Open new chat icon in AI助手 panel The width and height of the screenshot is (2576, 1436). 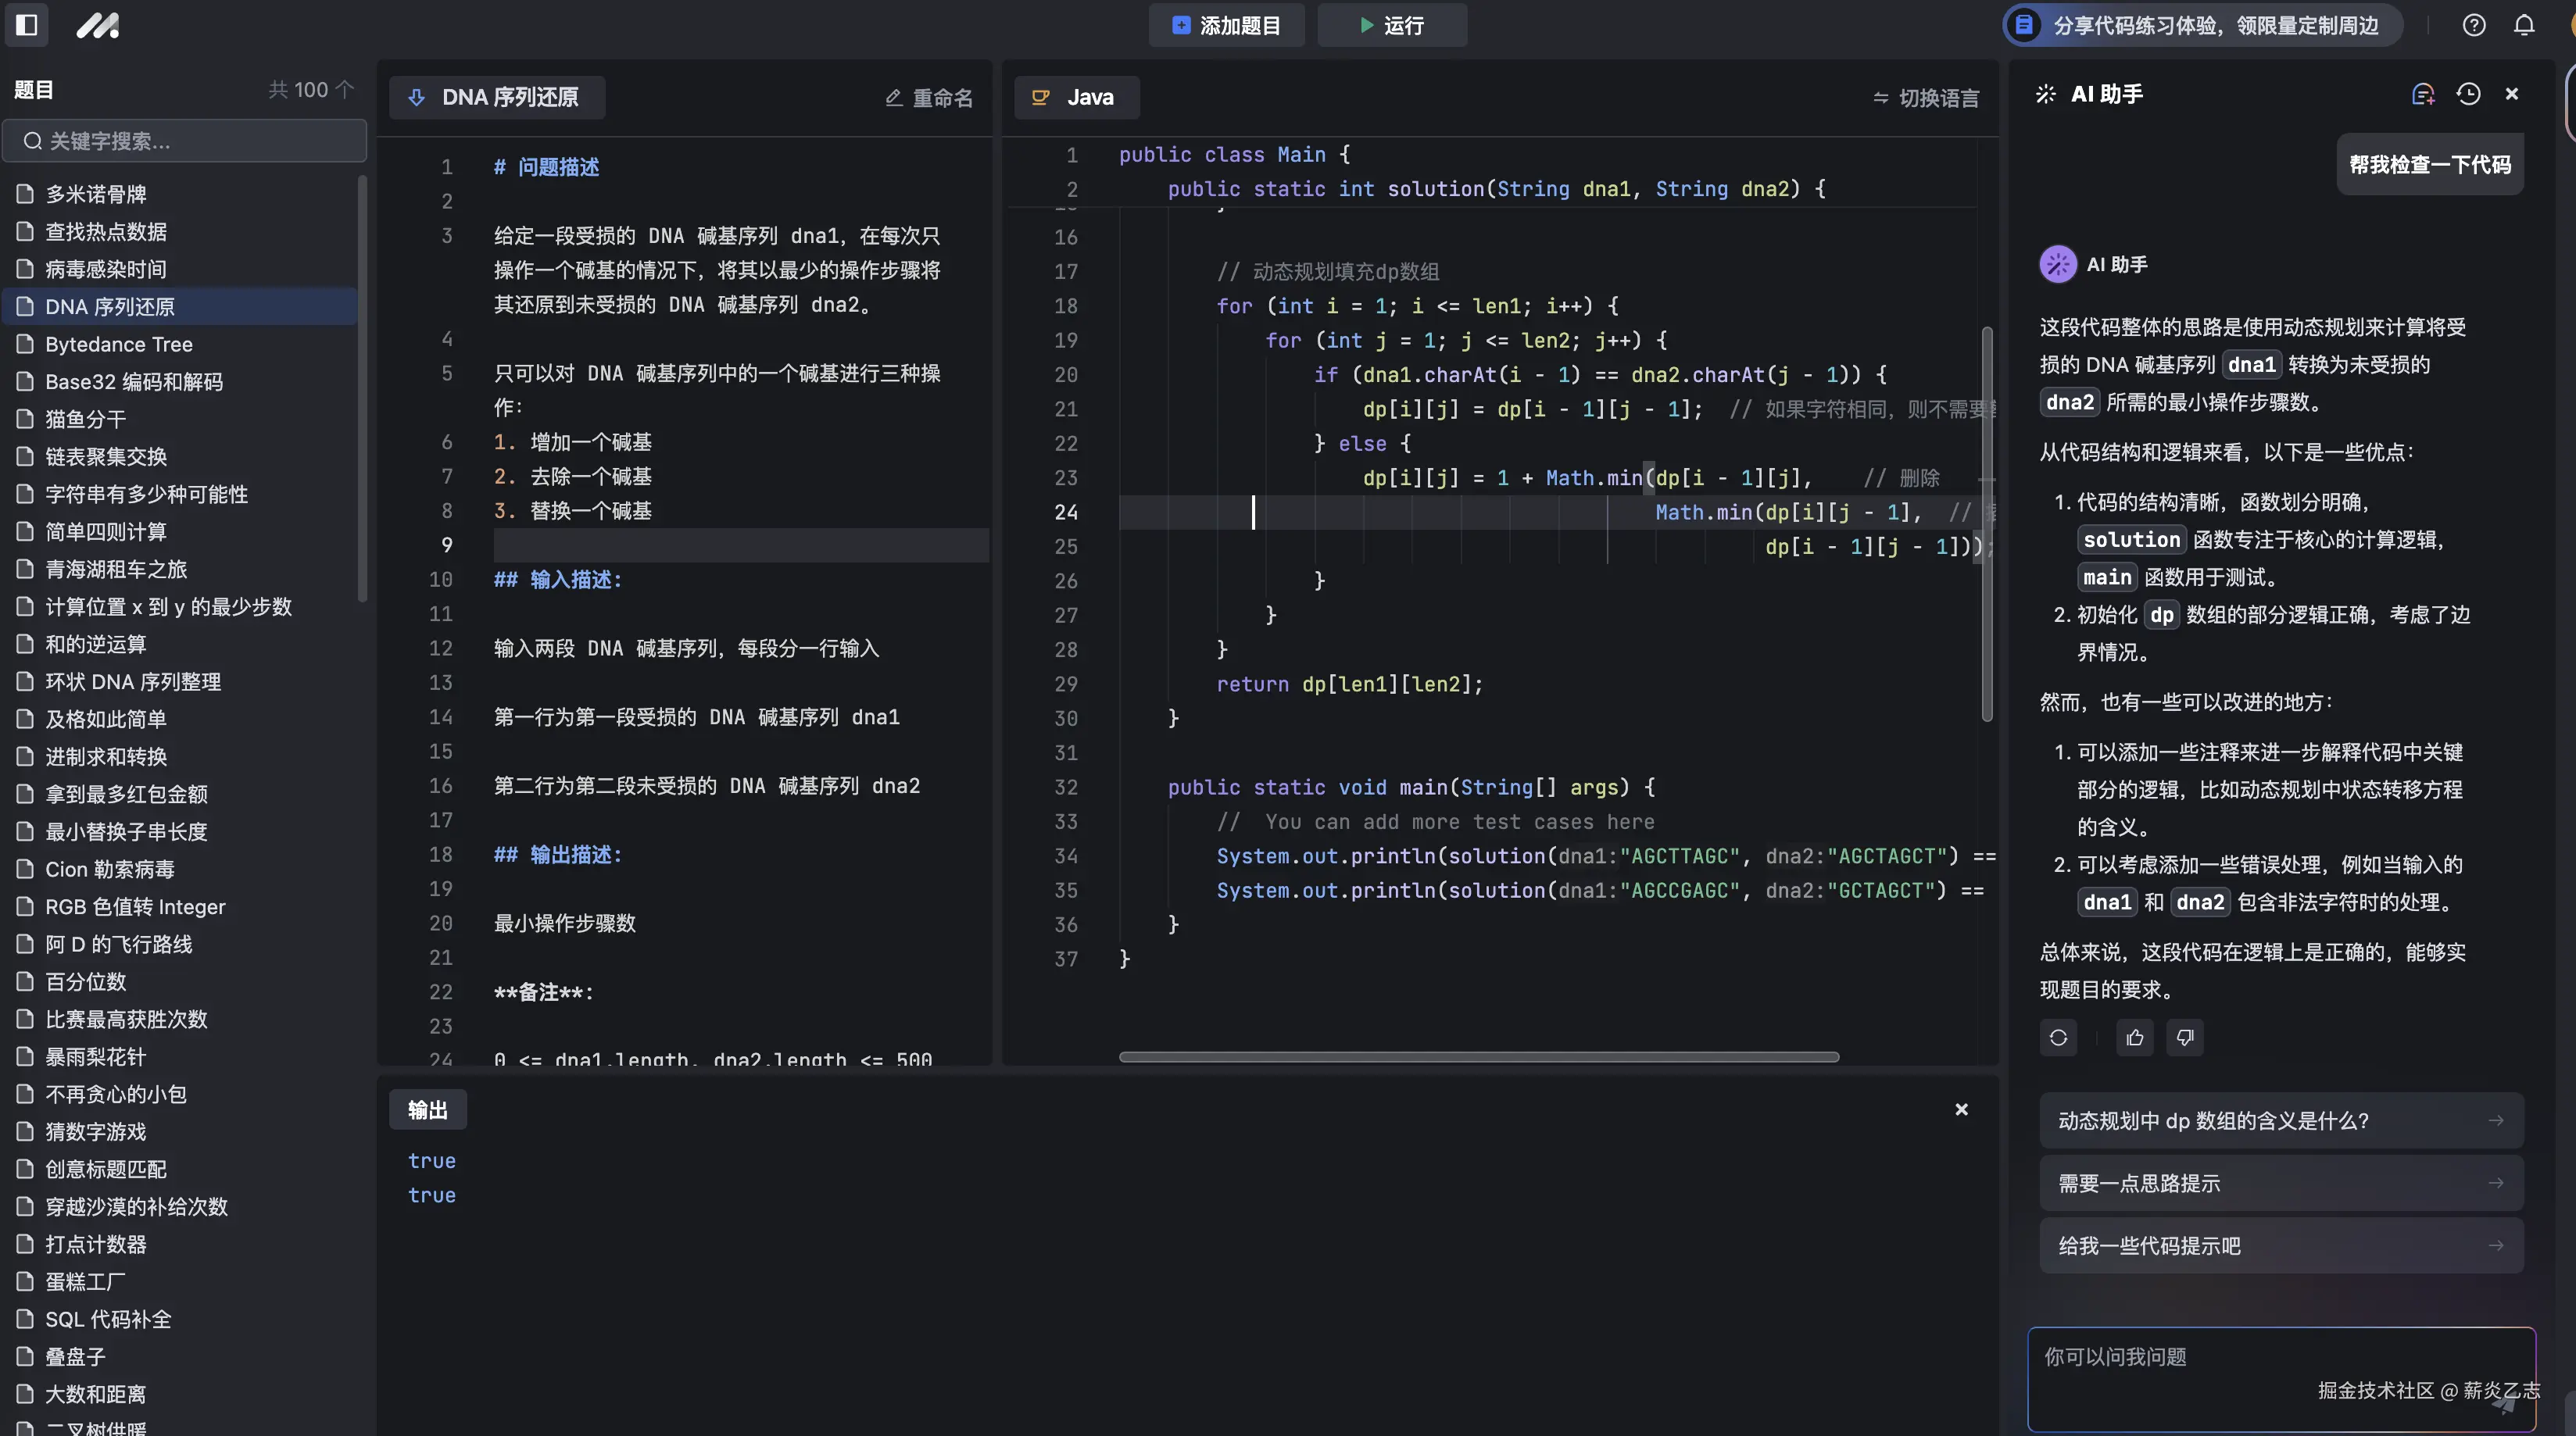point(2422,93)
